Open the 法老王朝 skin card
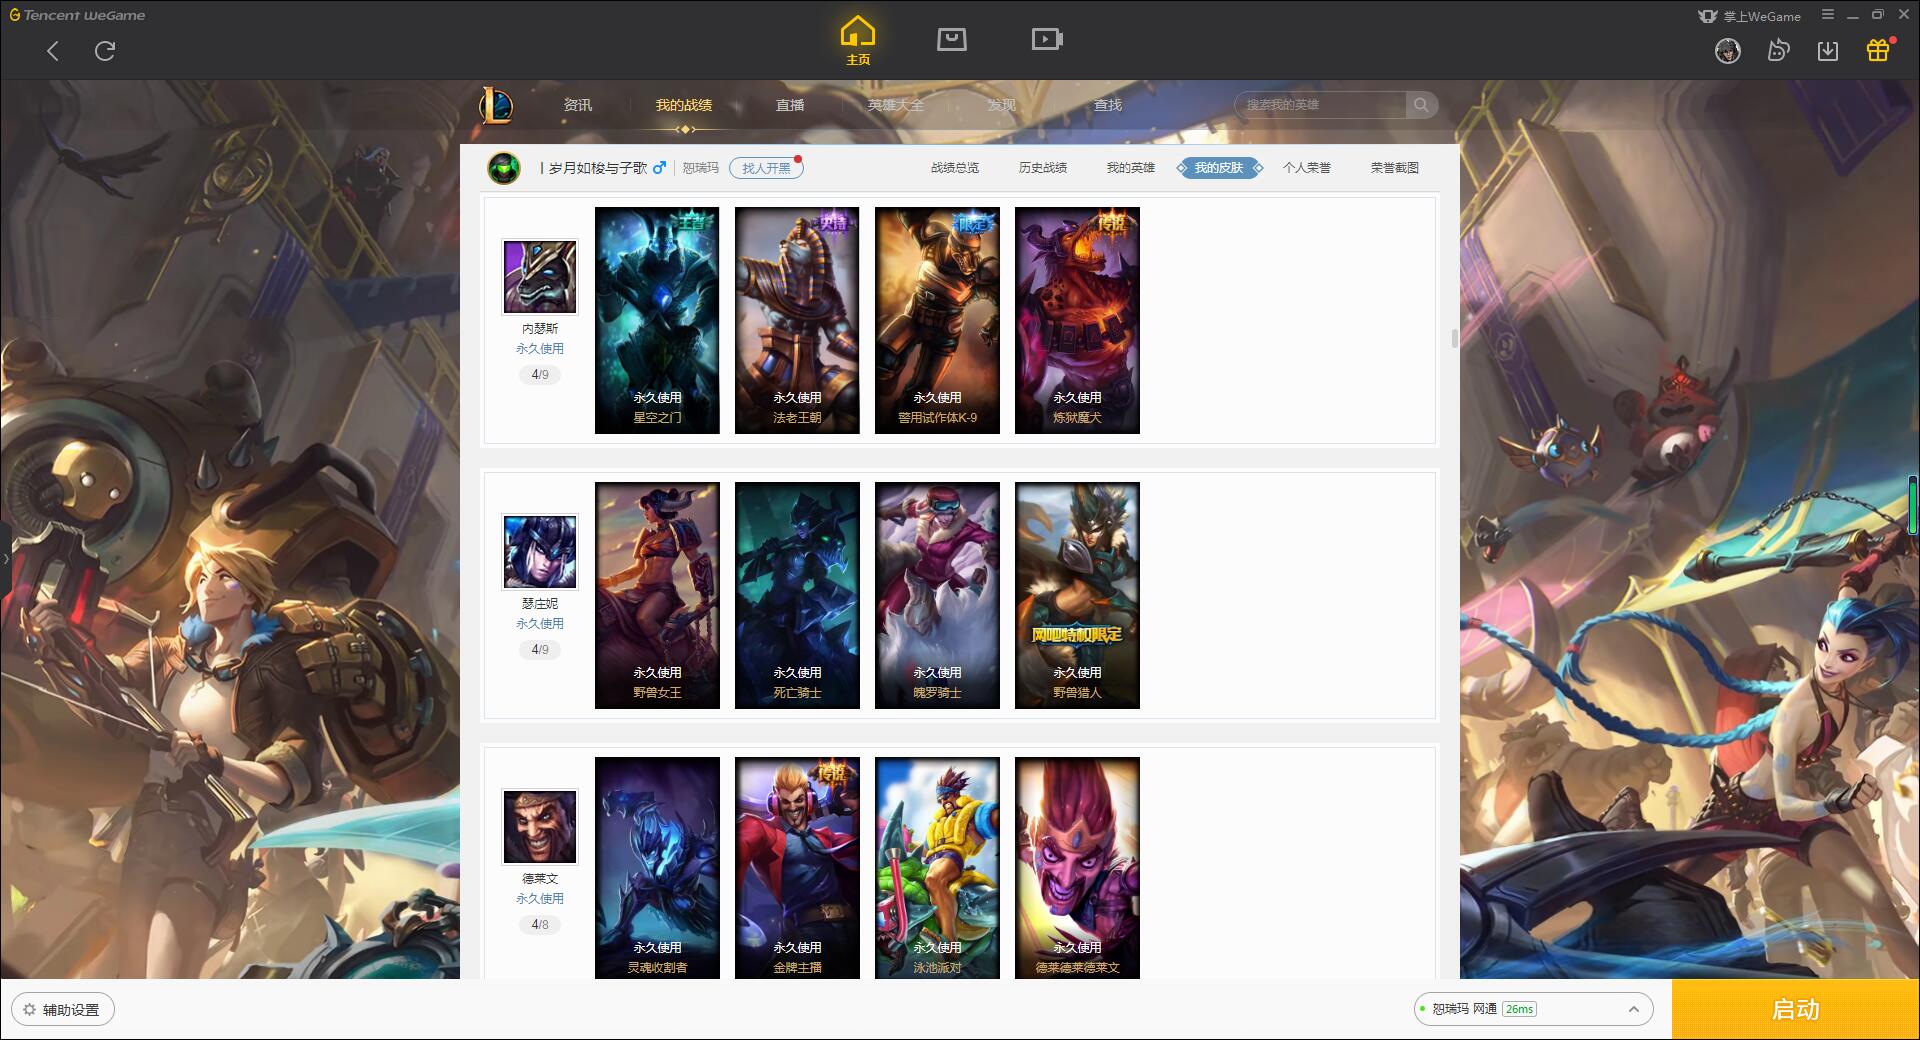 pyautogui.click(x=797, y=320)
